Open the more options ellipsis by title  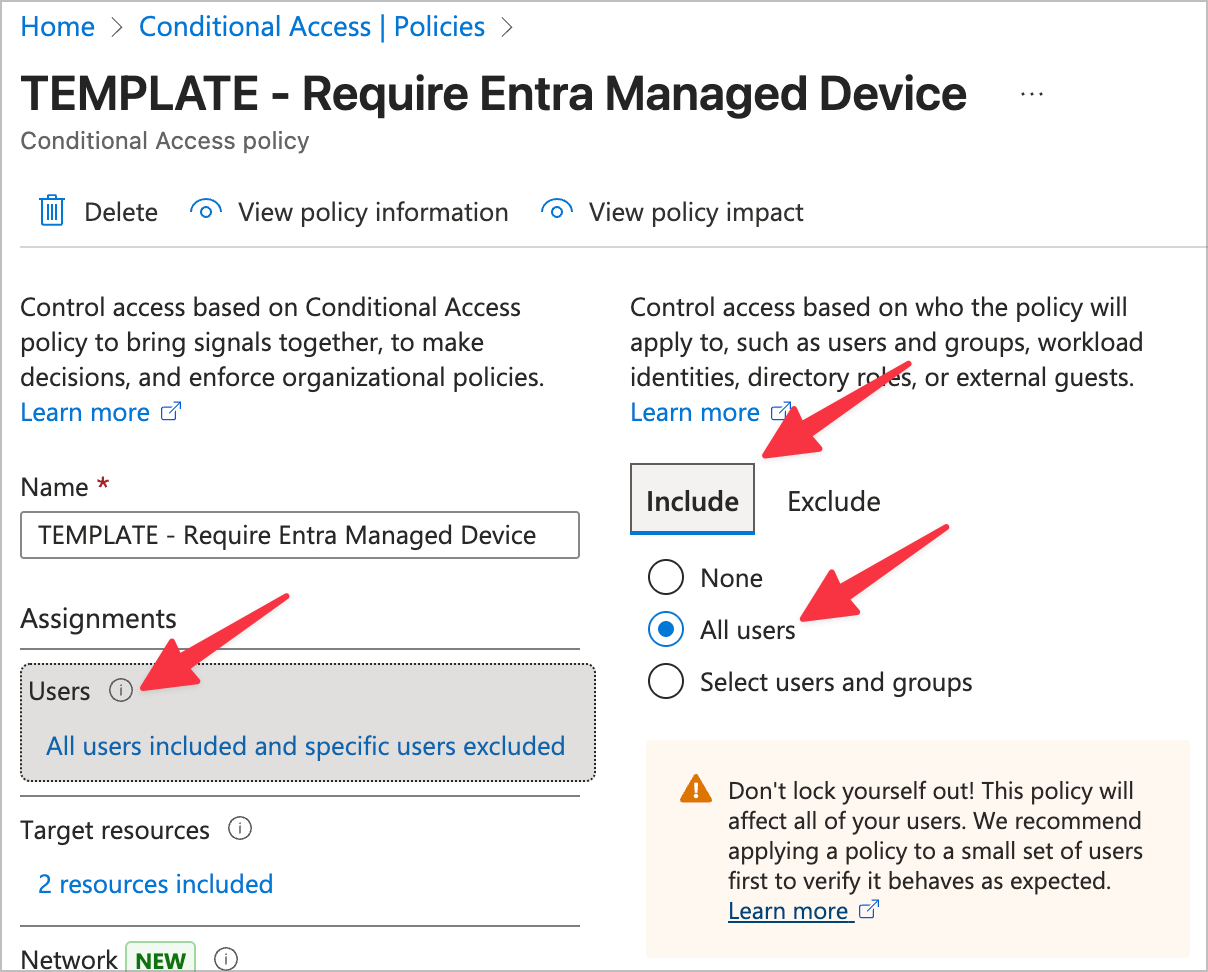click(x=1031, y=94)
